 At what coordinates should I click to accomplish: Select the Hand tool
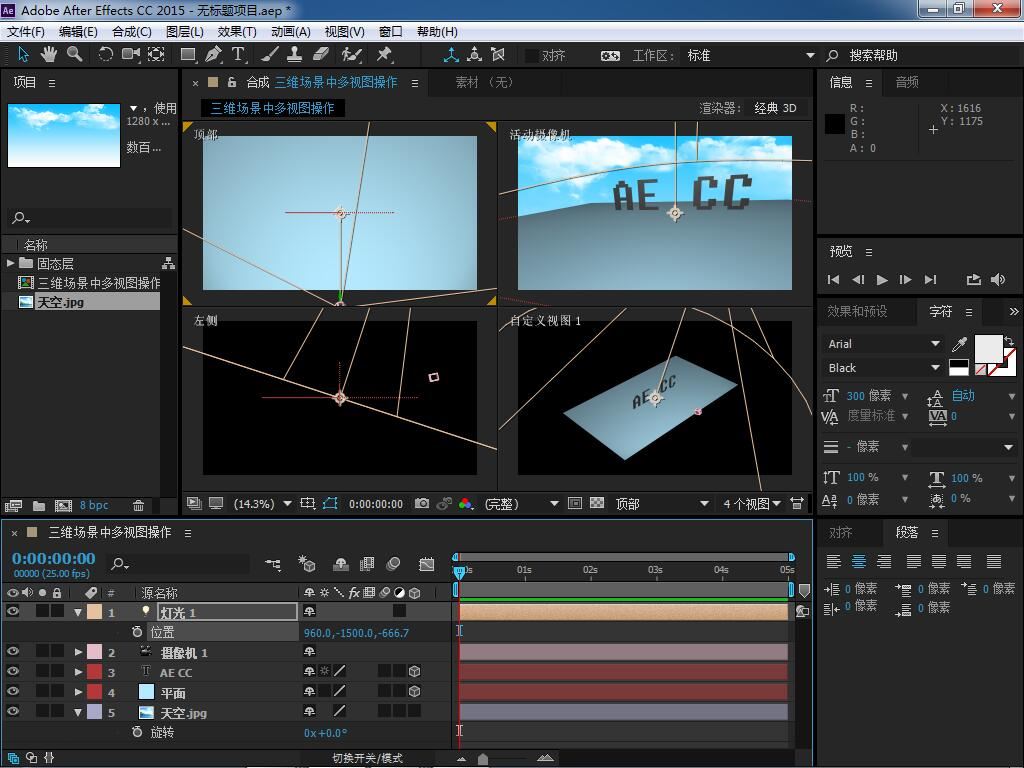pyautogui.click(x=48, y=55)
